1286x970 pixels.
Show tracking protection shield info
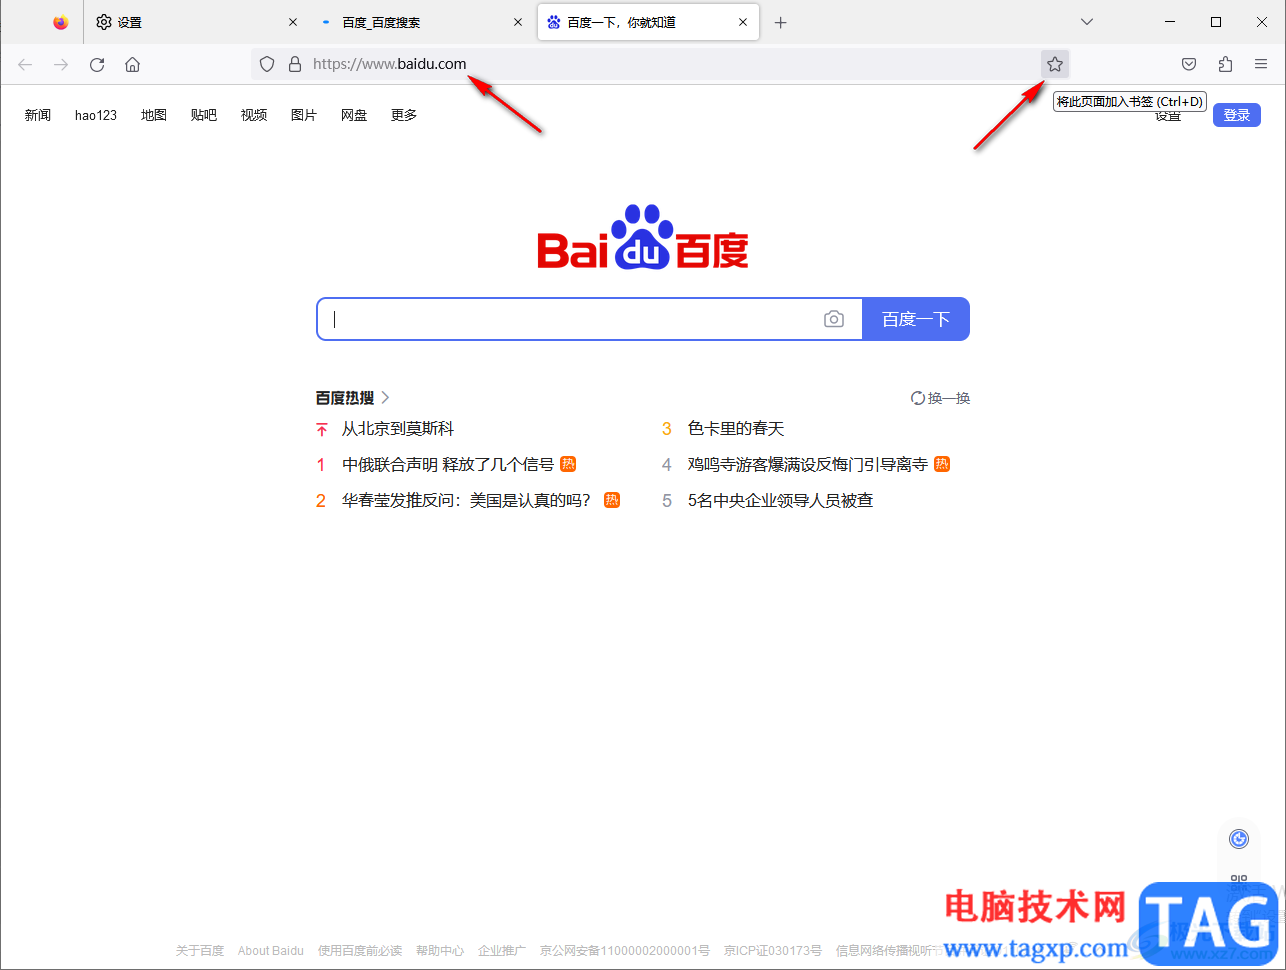267,64
